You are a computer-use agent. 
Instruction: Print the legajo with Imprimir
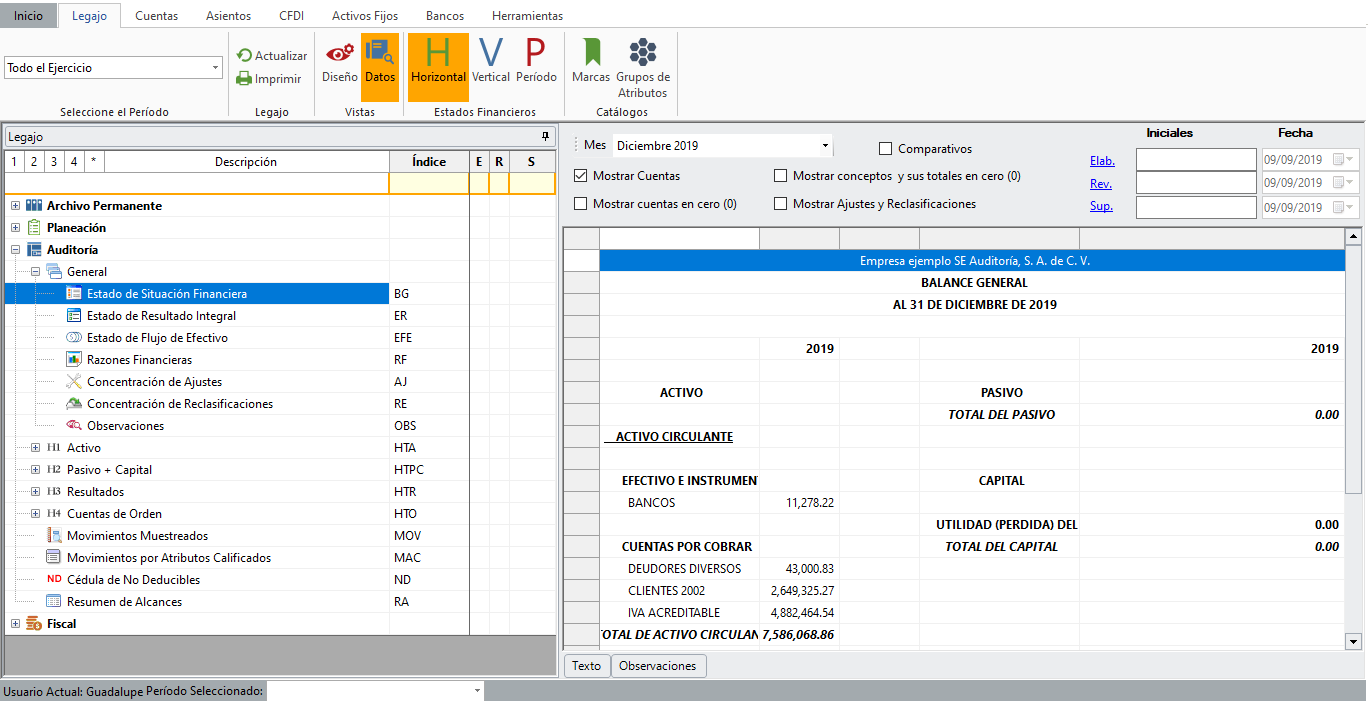245,79
